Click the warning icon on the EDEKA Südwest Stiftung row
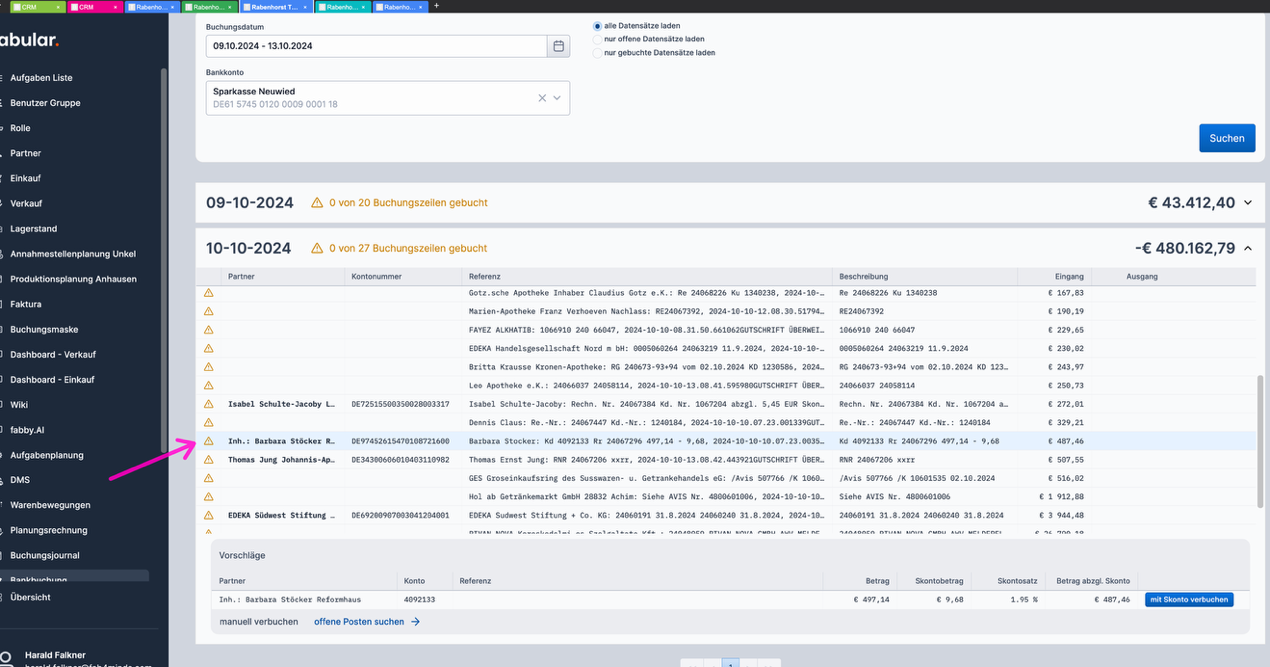The width and height of the screenshot is (1270, 667). point(207,514)
